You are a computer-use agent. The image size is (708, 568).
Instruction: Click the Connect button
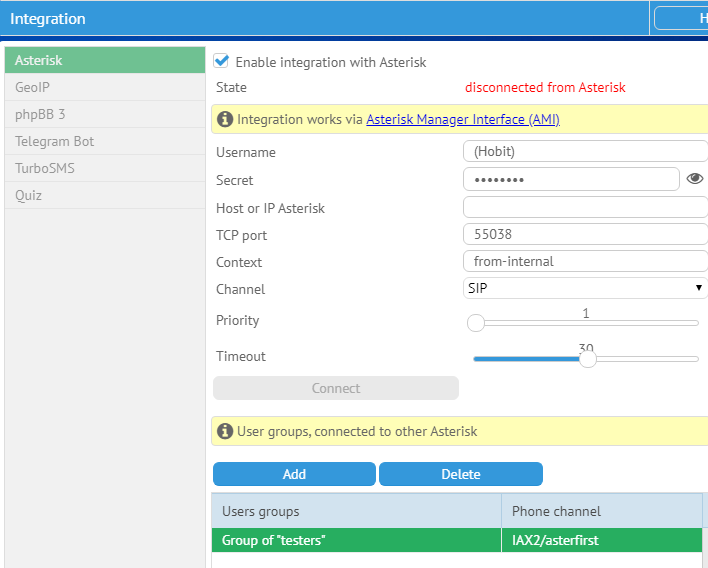336,388
